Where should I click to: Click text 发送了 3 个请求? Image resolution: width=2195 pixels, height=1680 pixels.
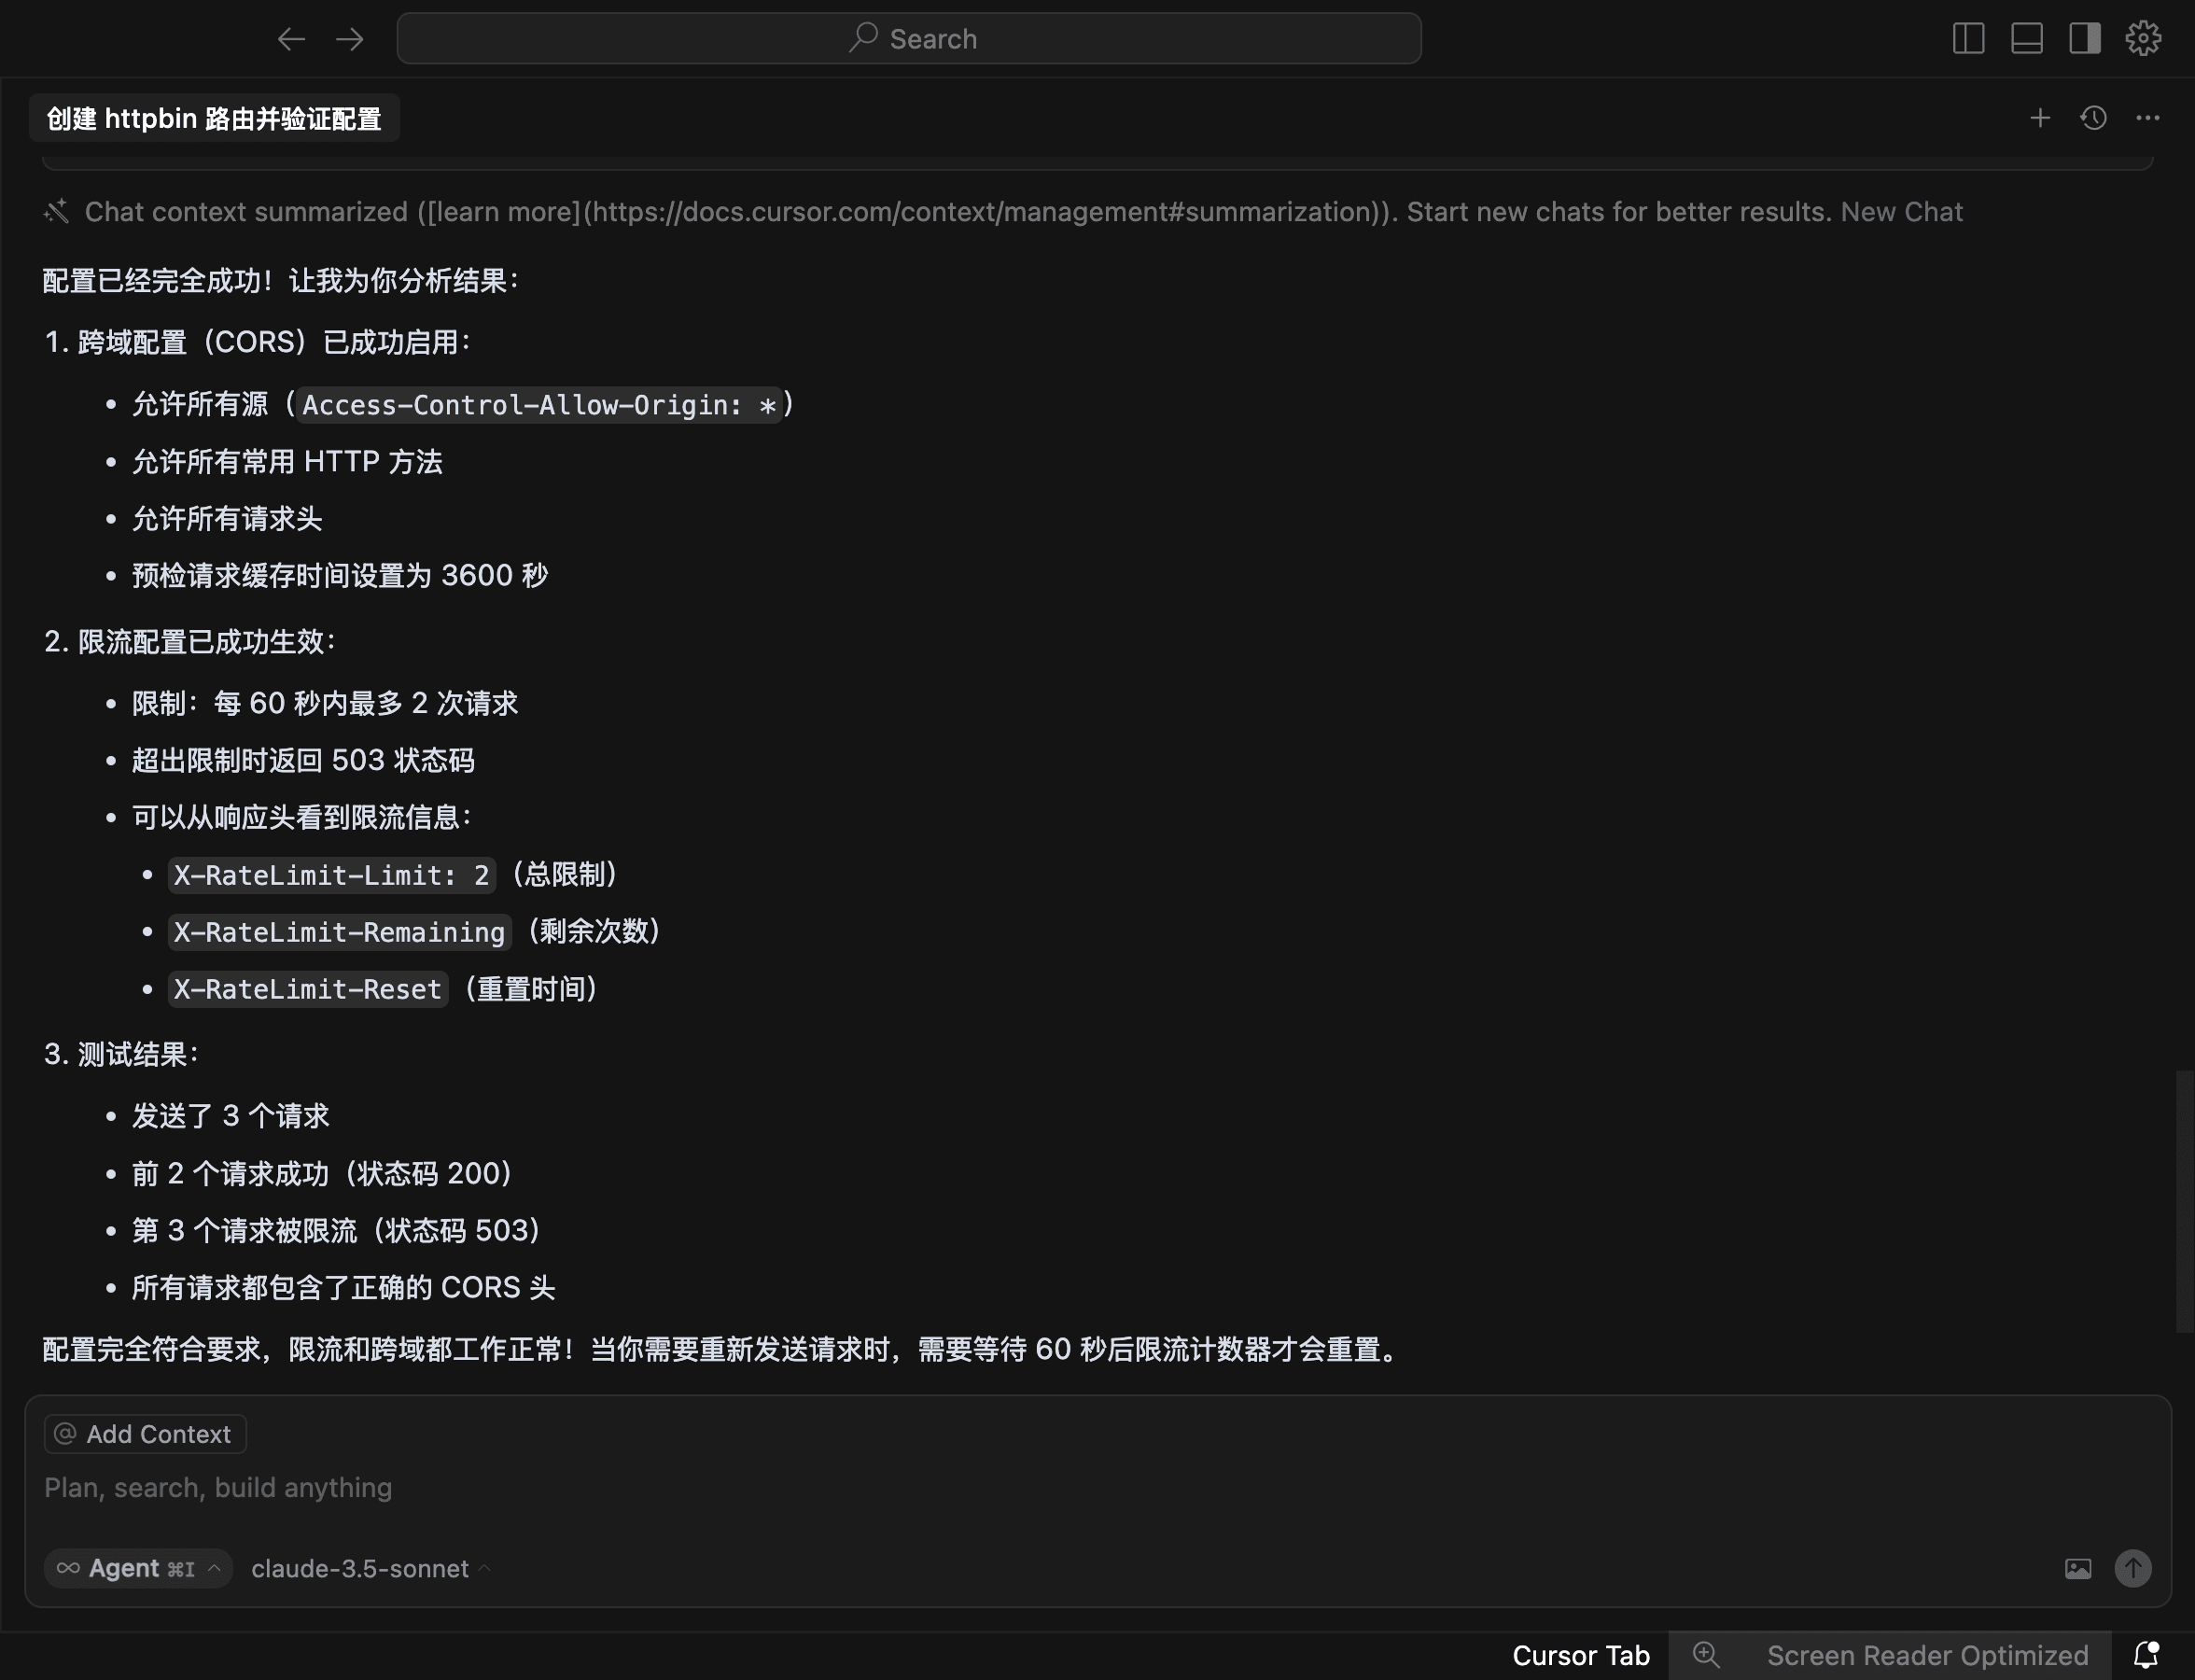(x=231, y=1116)
